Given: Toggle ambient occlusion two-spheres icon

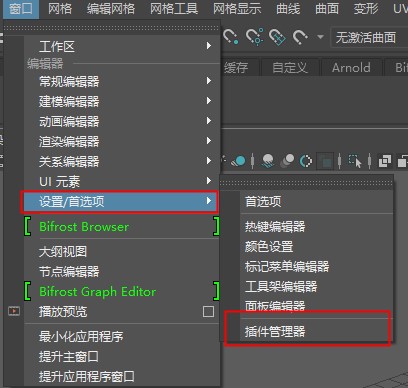Looking at the screenshot, I should [x=287, y=161].
